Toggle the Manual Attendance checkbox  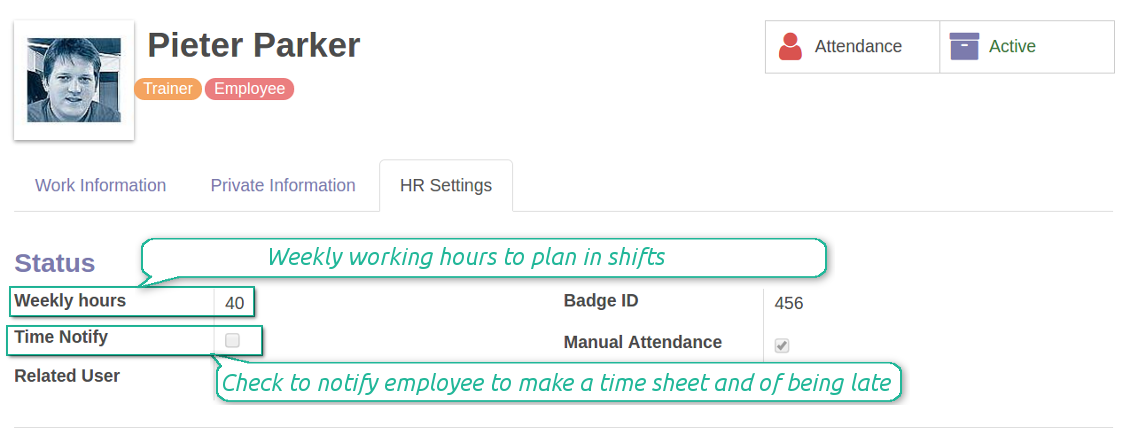pyautogui.click(x=782, y=345)
